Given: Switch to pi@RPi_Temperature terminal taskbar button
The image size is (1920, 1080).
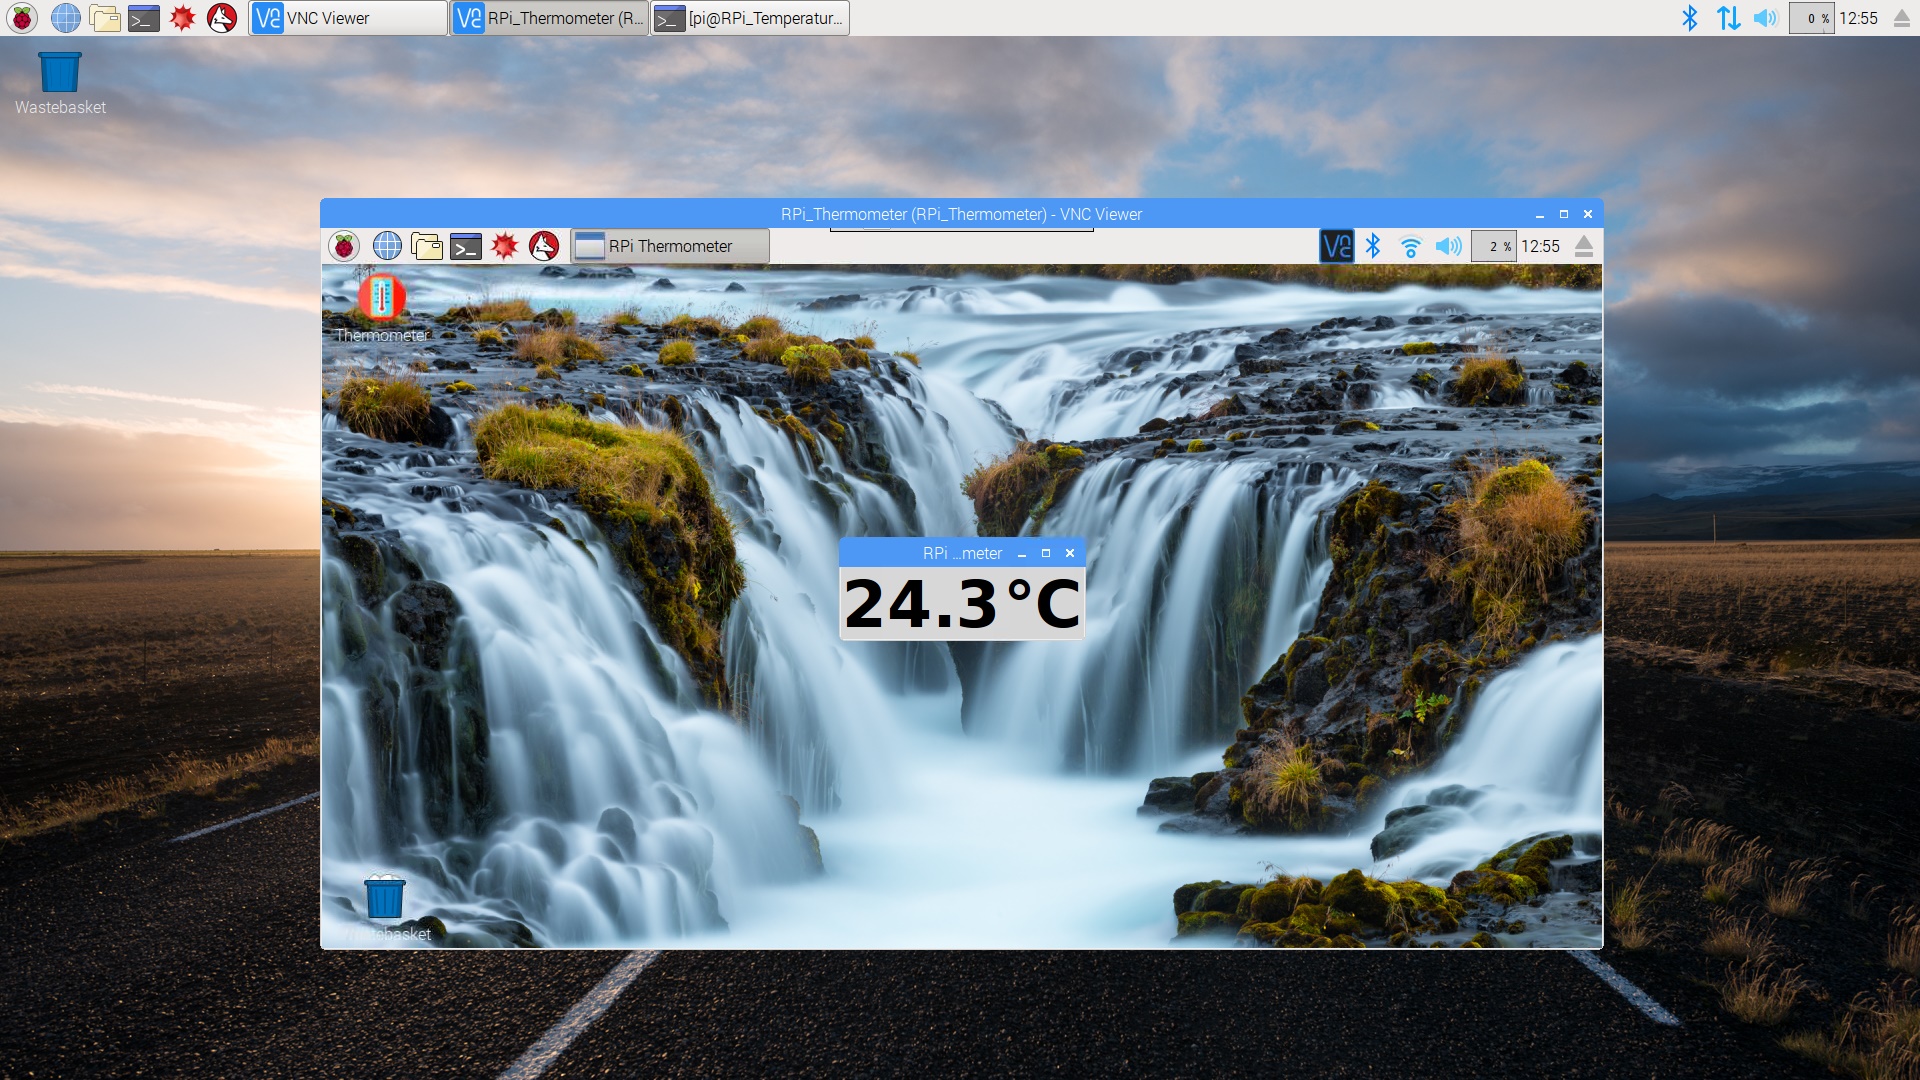Looking at the screenshot, I should point(750,18).
